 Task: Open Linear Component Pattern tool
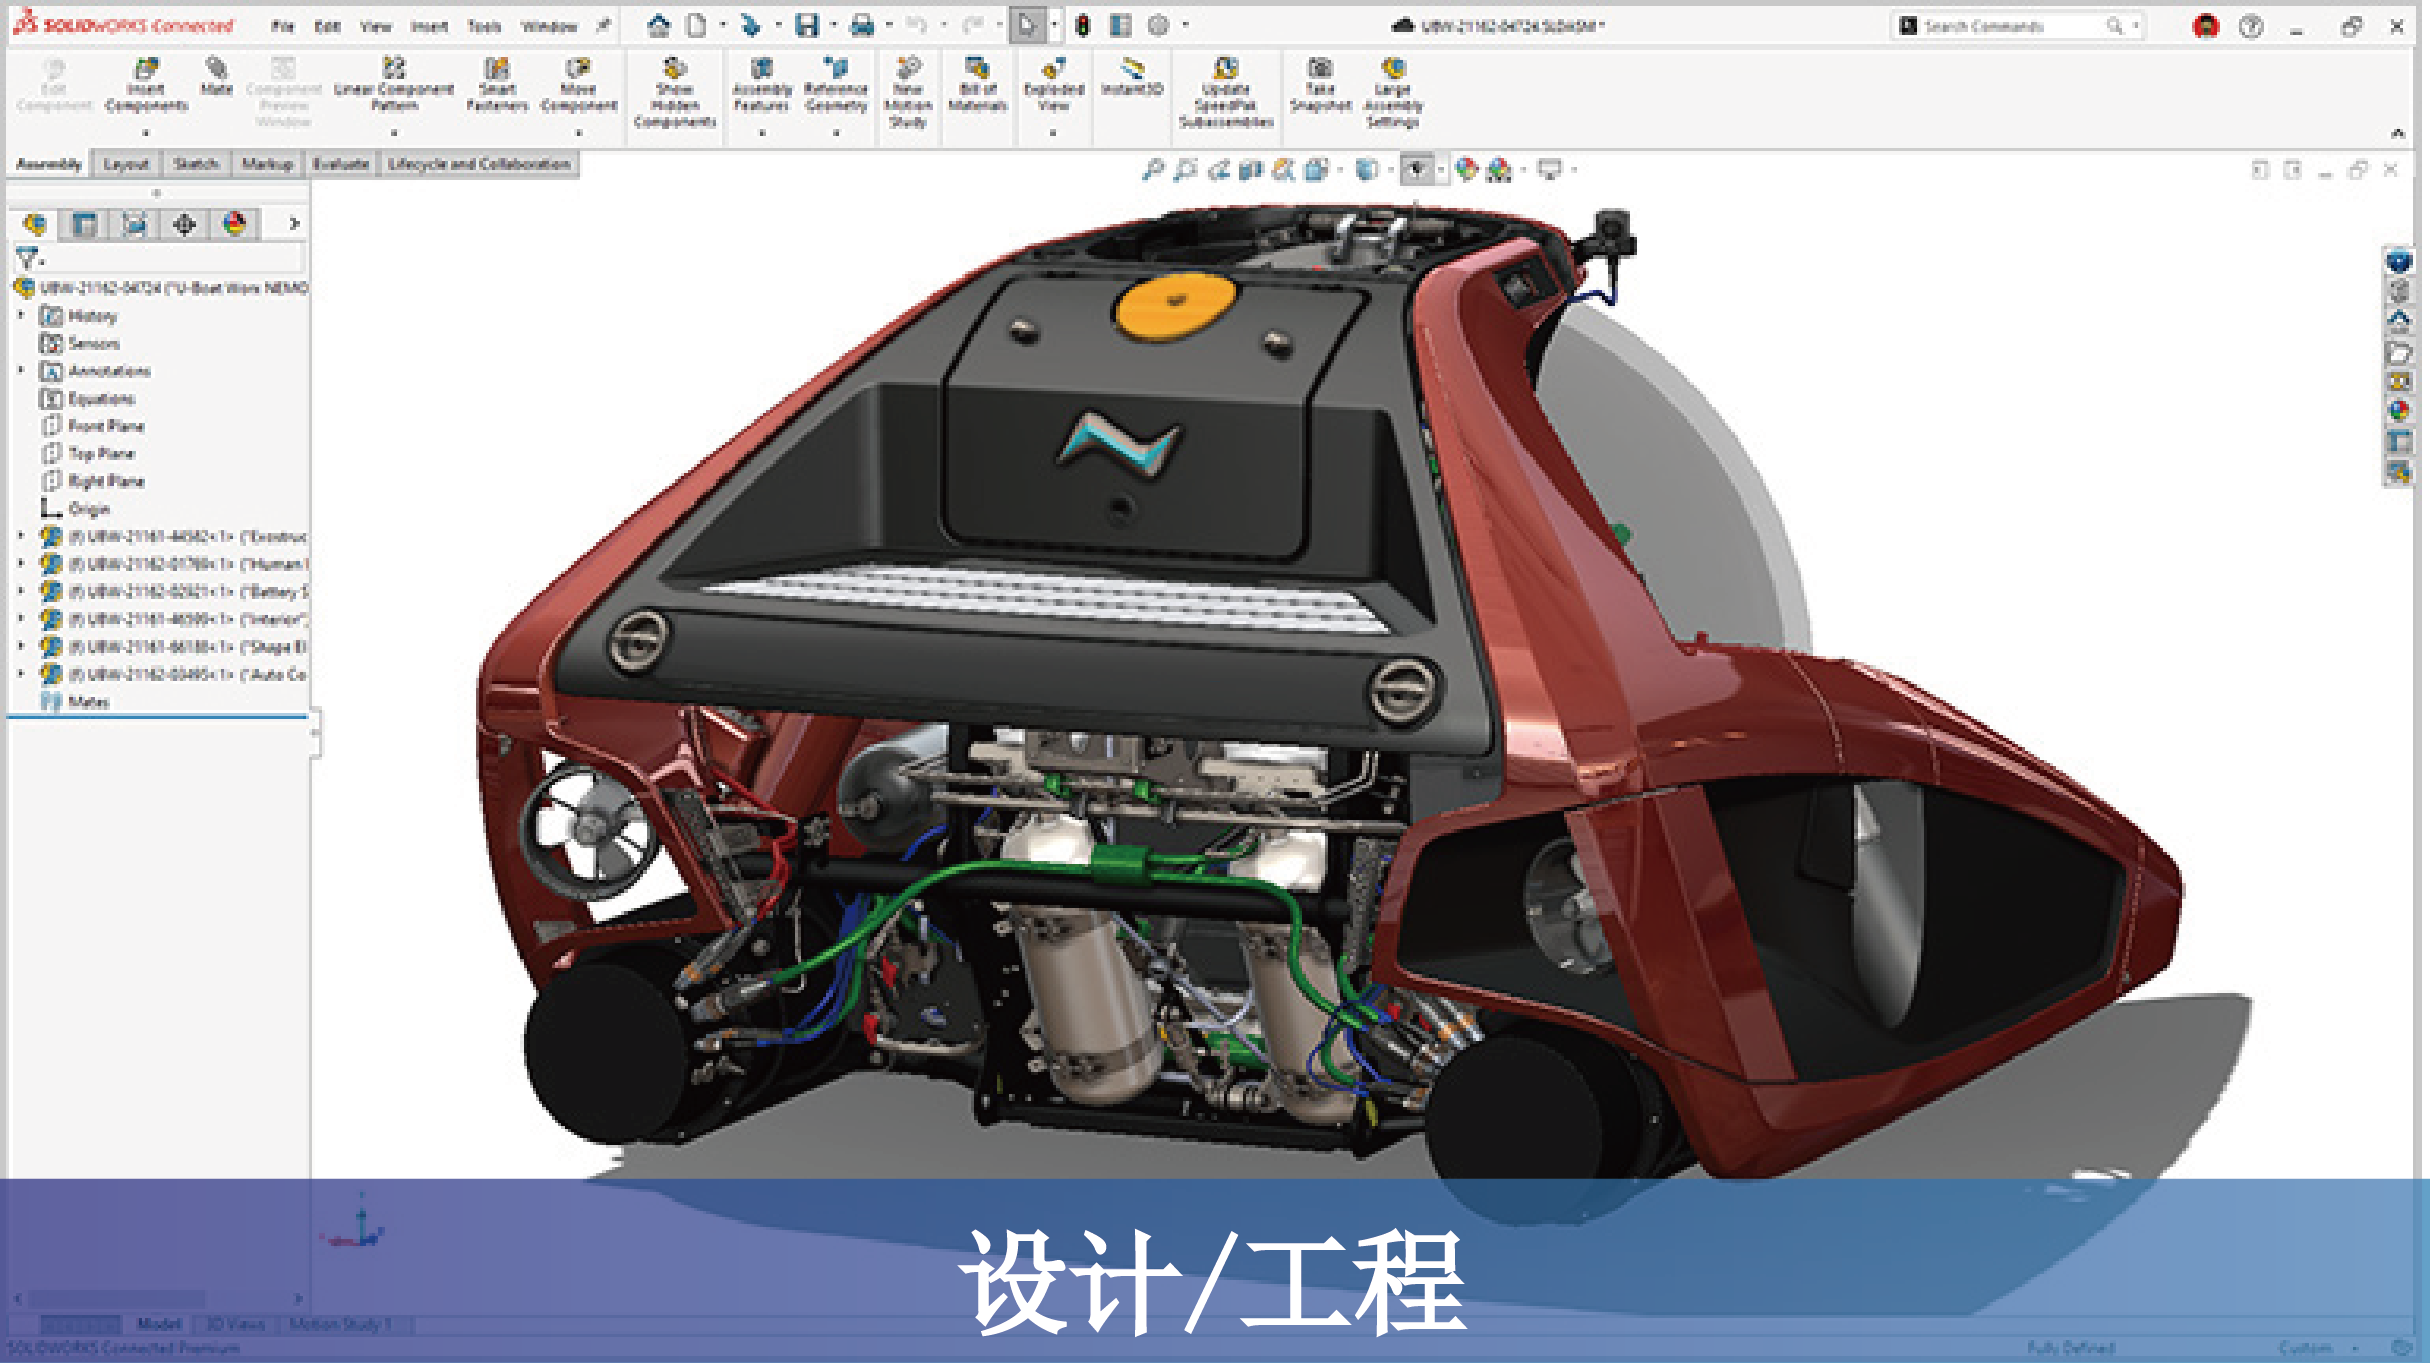pos(394,85)
